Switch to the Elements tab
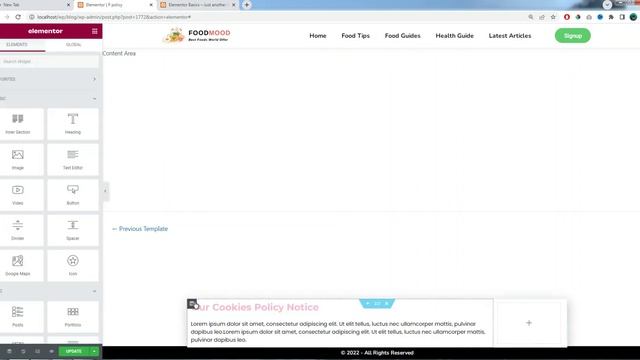Image resolution: width=640 pixels, height=360 pixels. click(17, 44)
